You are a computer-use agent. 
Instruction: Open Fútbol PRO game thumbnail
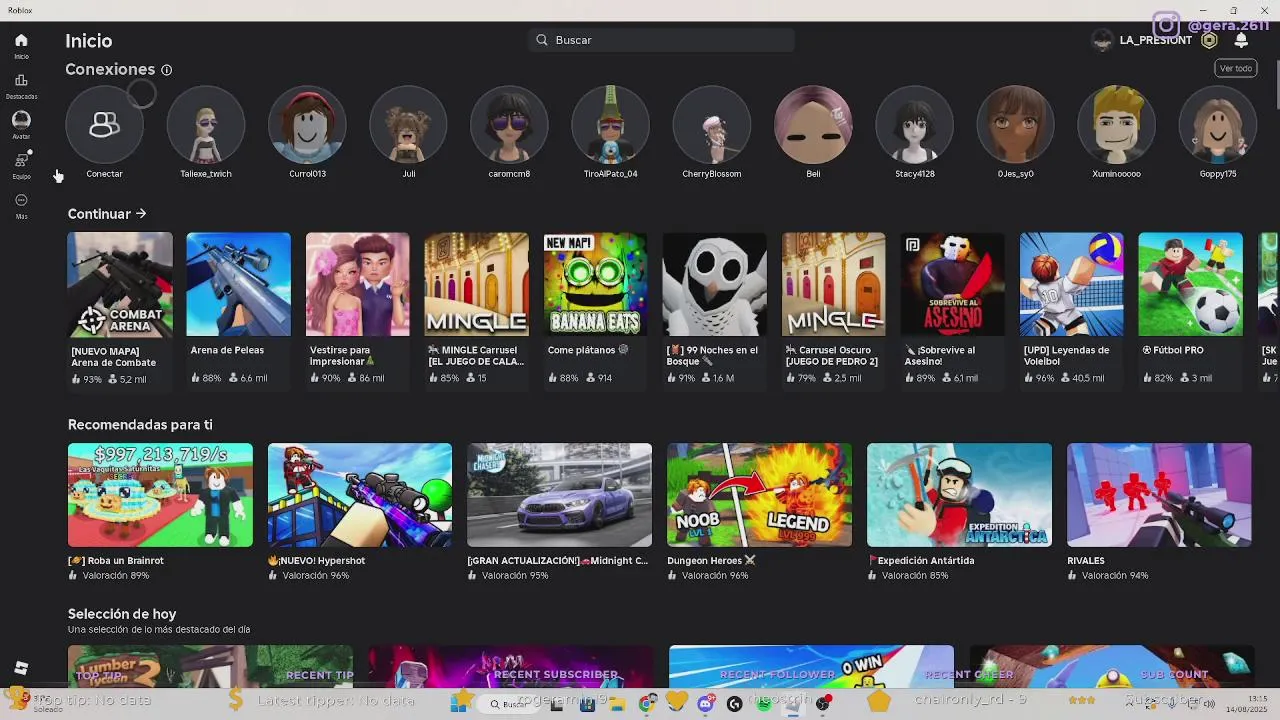click(1191, 284)
